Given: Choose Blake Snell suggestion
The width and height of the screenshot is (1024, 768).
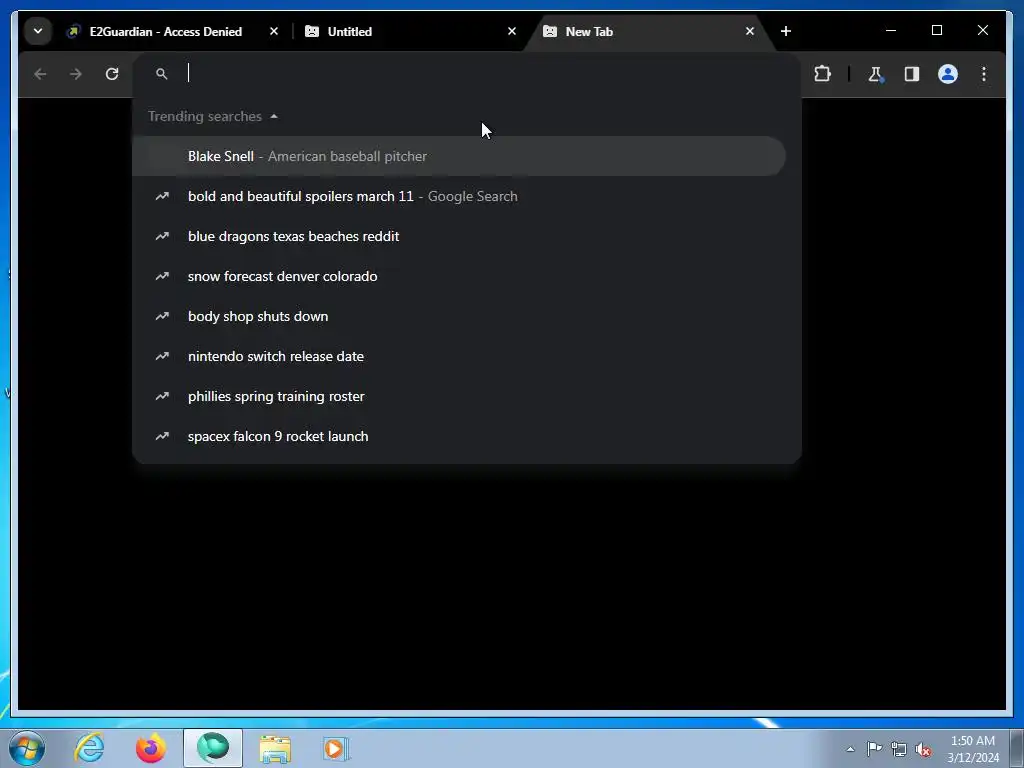Looking at the screenshot, I should [x=458, y=156].
